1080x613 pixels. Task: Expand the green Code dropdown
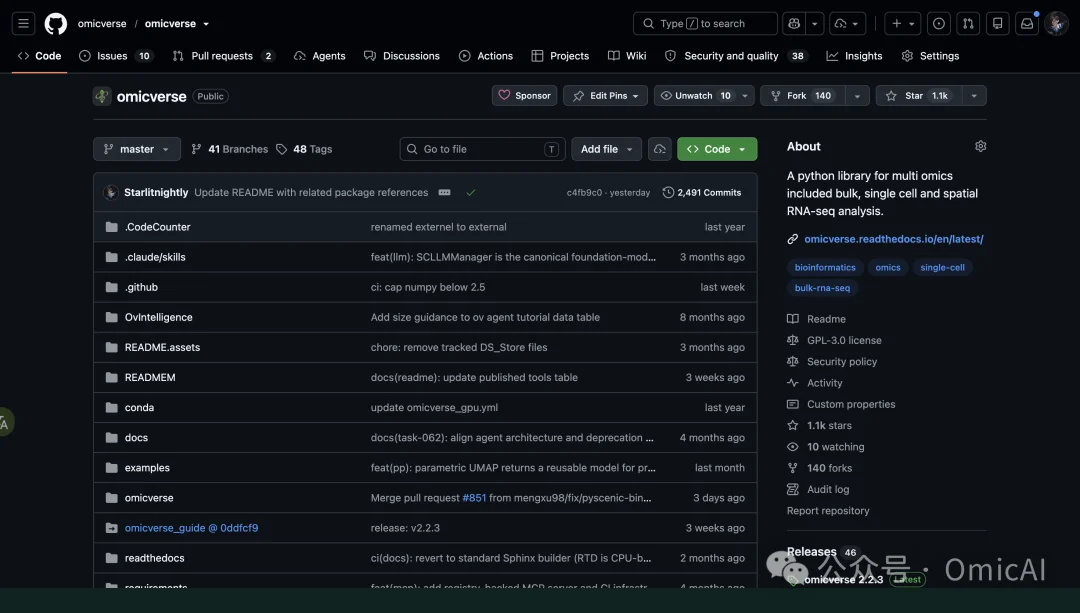point(717,149)
